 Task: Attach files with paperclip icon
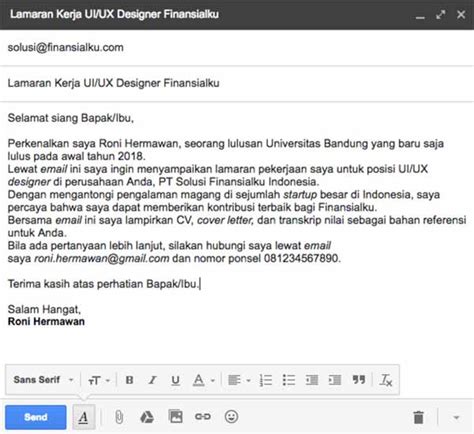(119, 417)
